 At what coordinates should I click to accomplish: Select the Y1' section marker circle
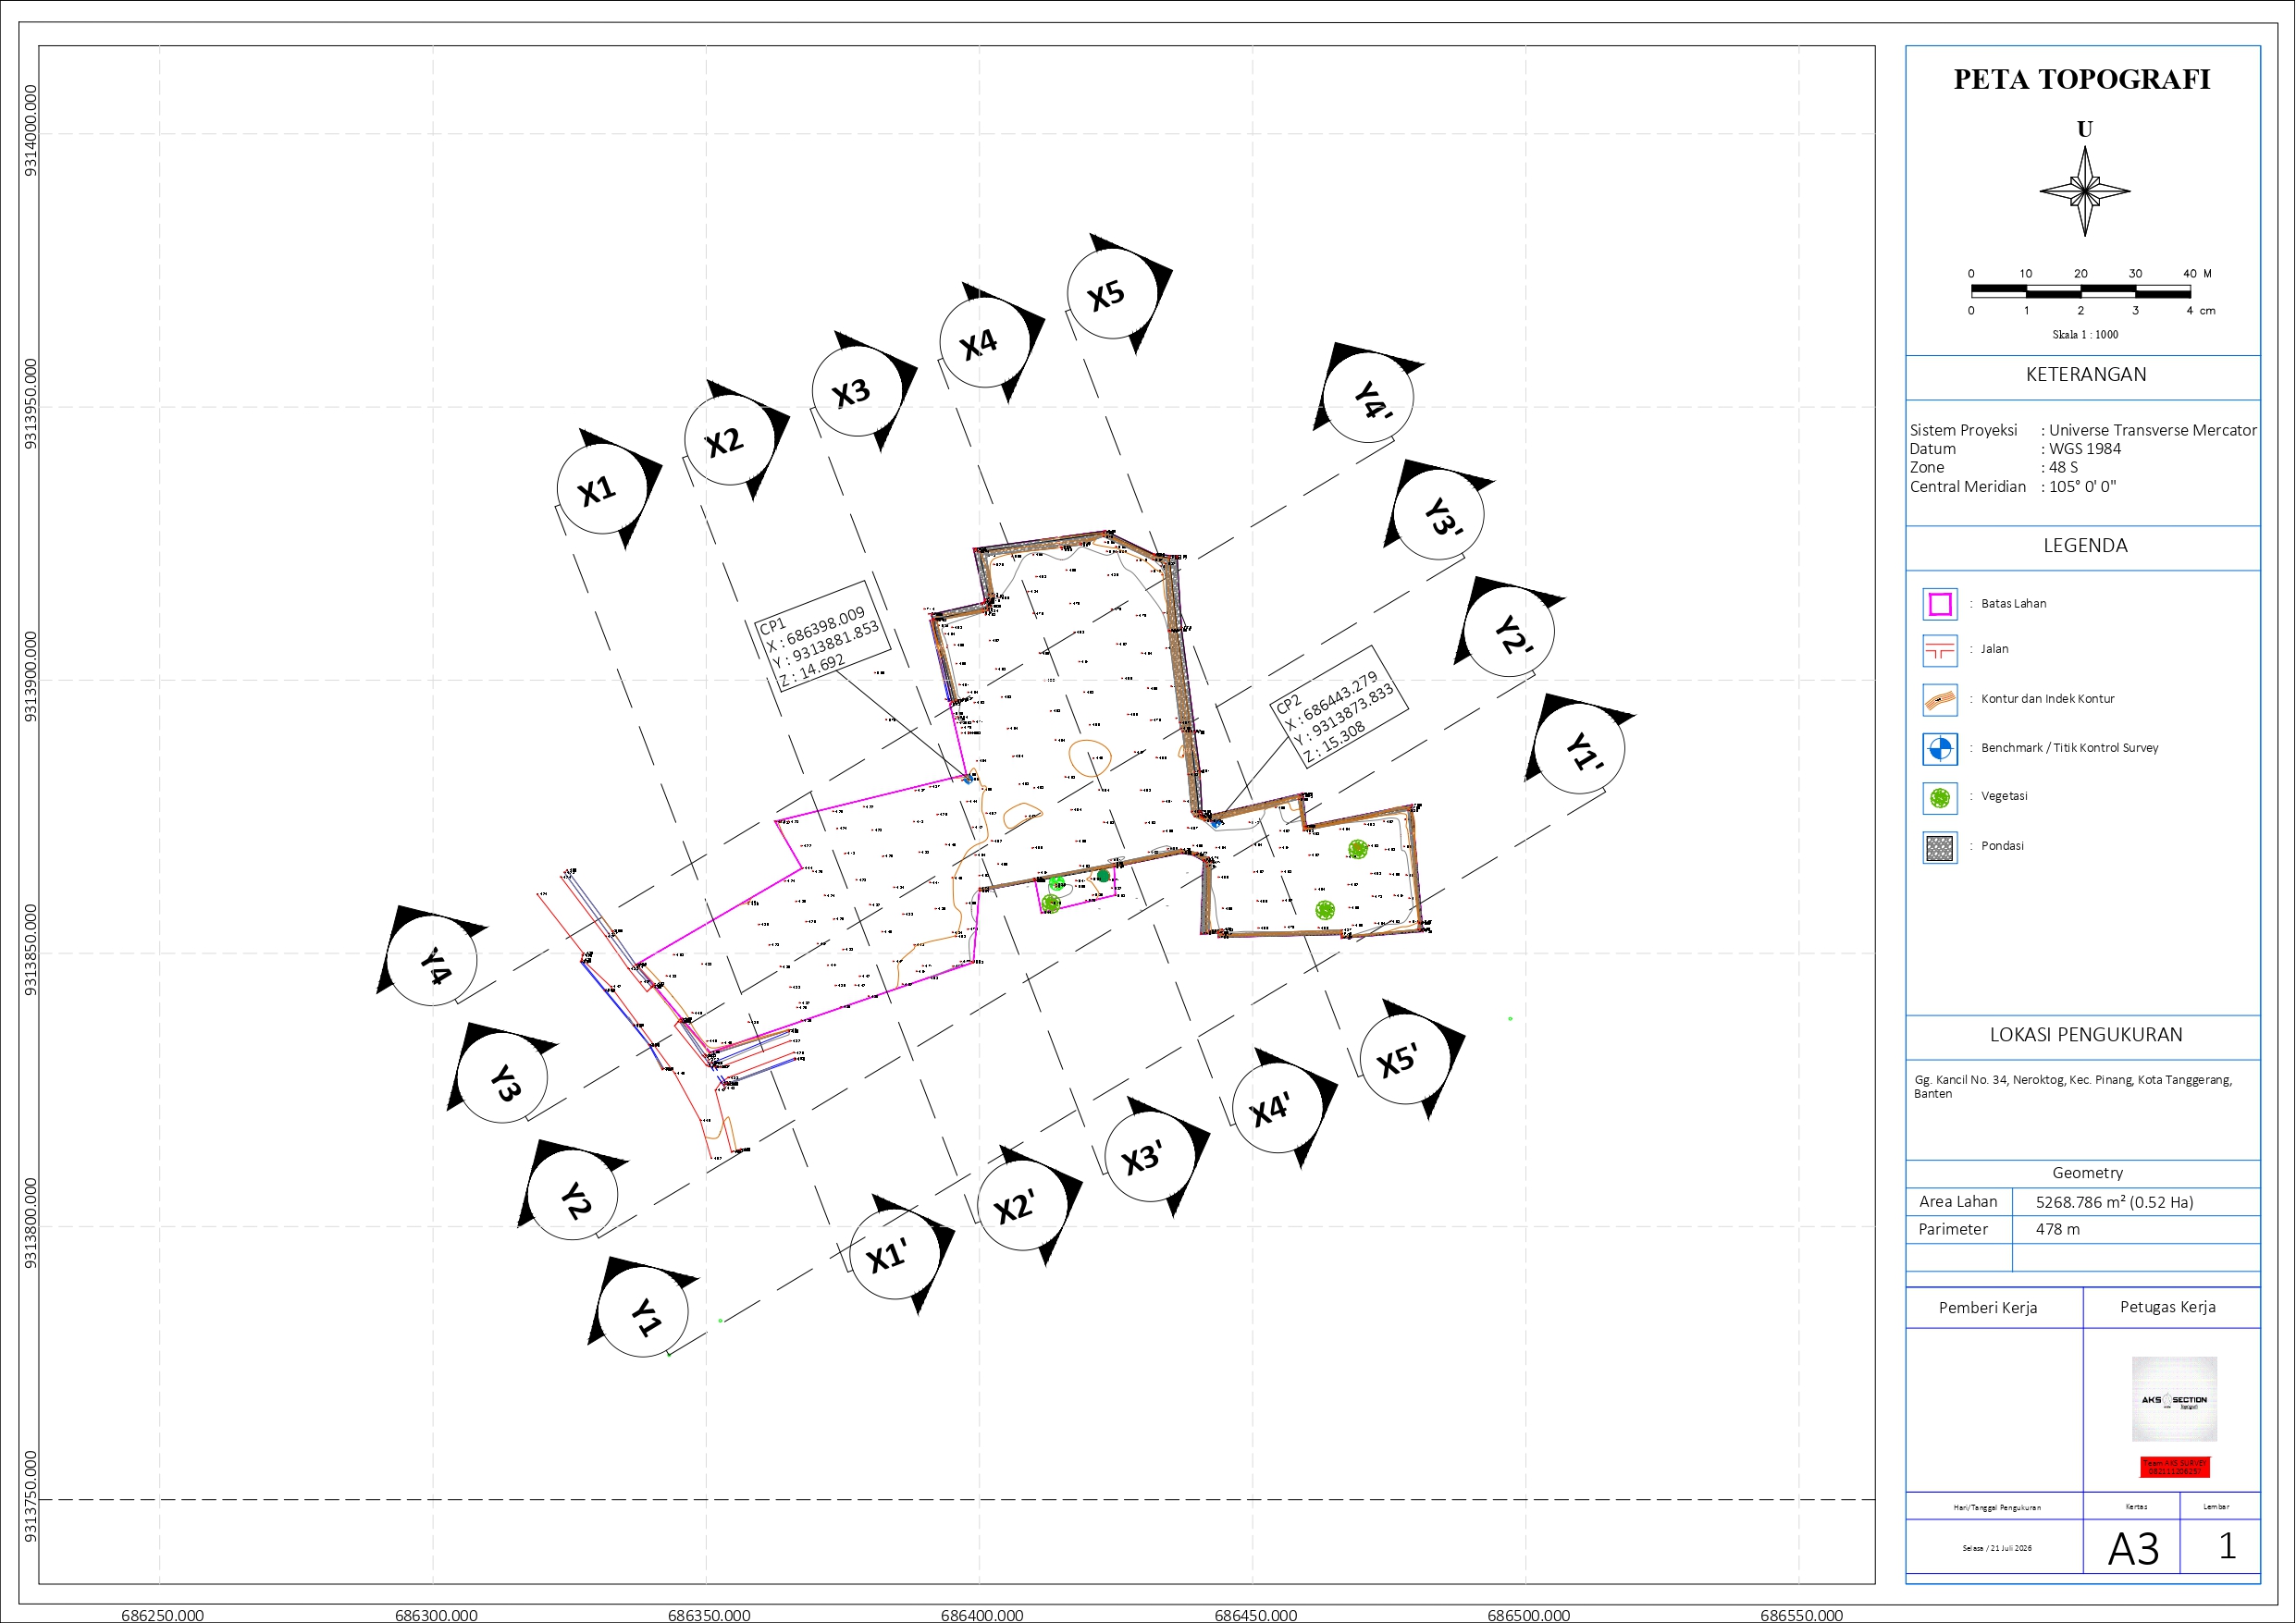[1579, 749]
